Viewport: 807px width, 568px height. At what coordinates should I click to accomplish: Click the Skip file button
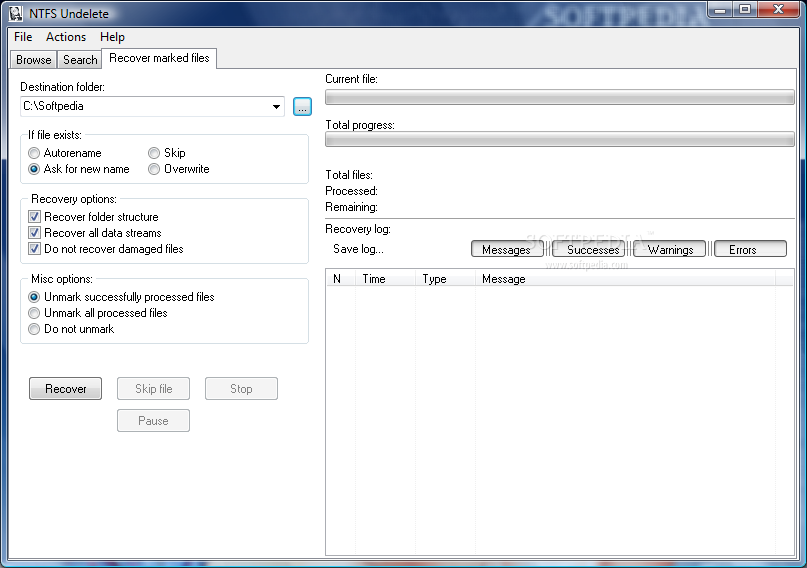click(153, 389)
